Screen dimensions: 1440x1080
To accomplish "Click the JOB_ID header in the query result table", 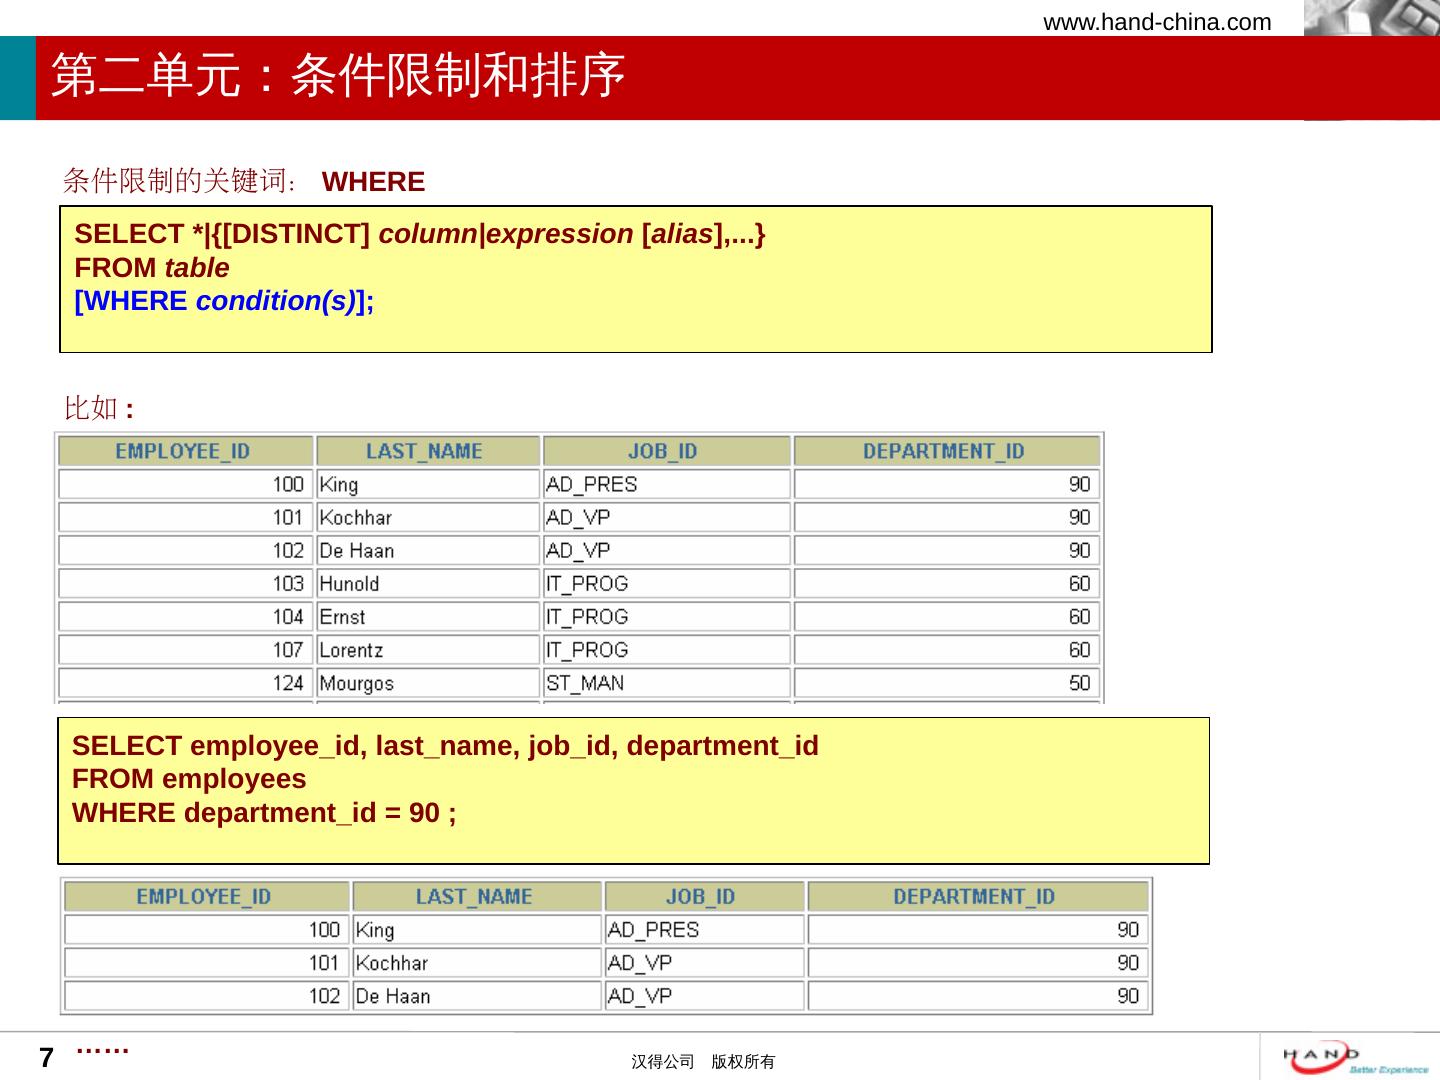I will (704, 897).
